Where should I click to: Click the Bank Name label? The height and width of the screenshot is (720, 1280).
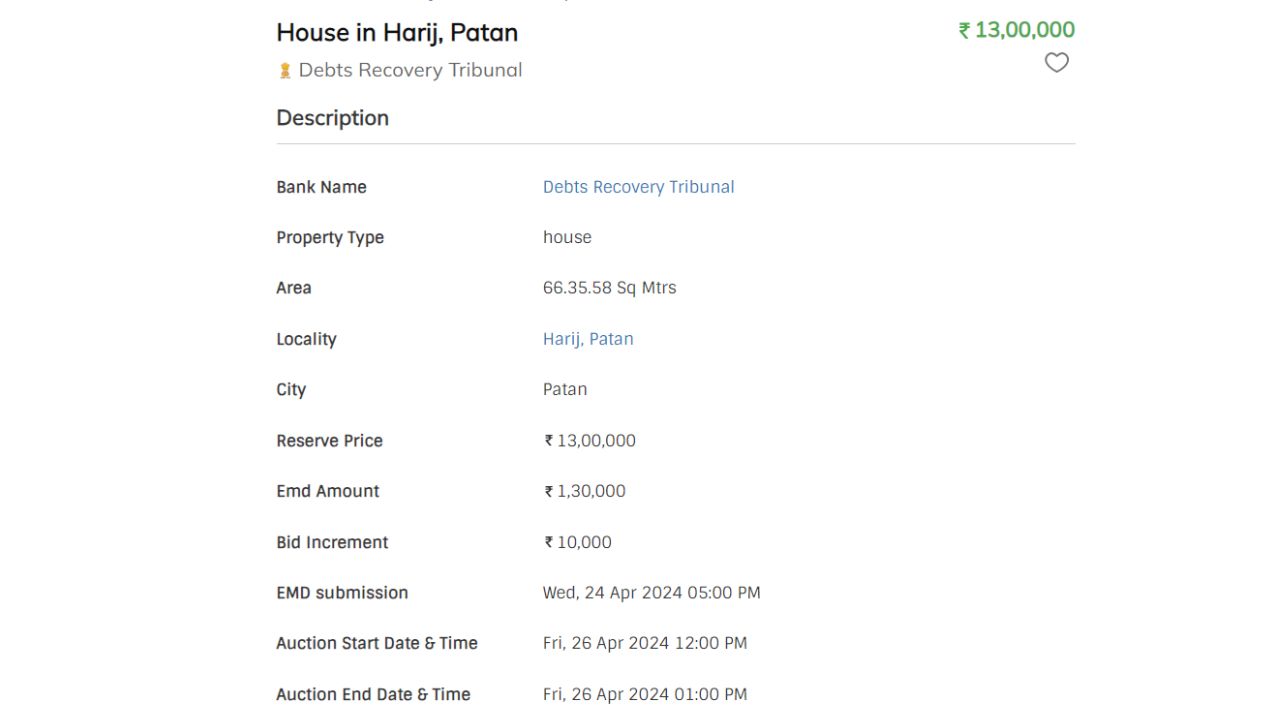pyautogui.click(x=321, y=187)
